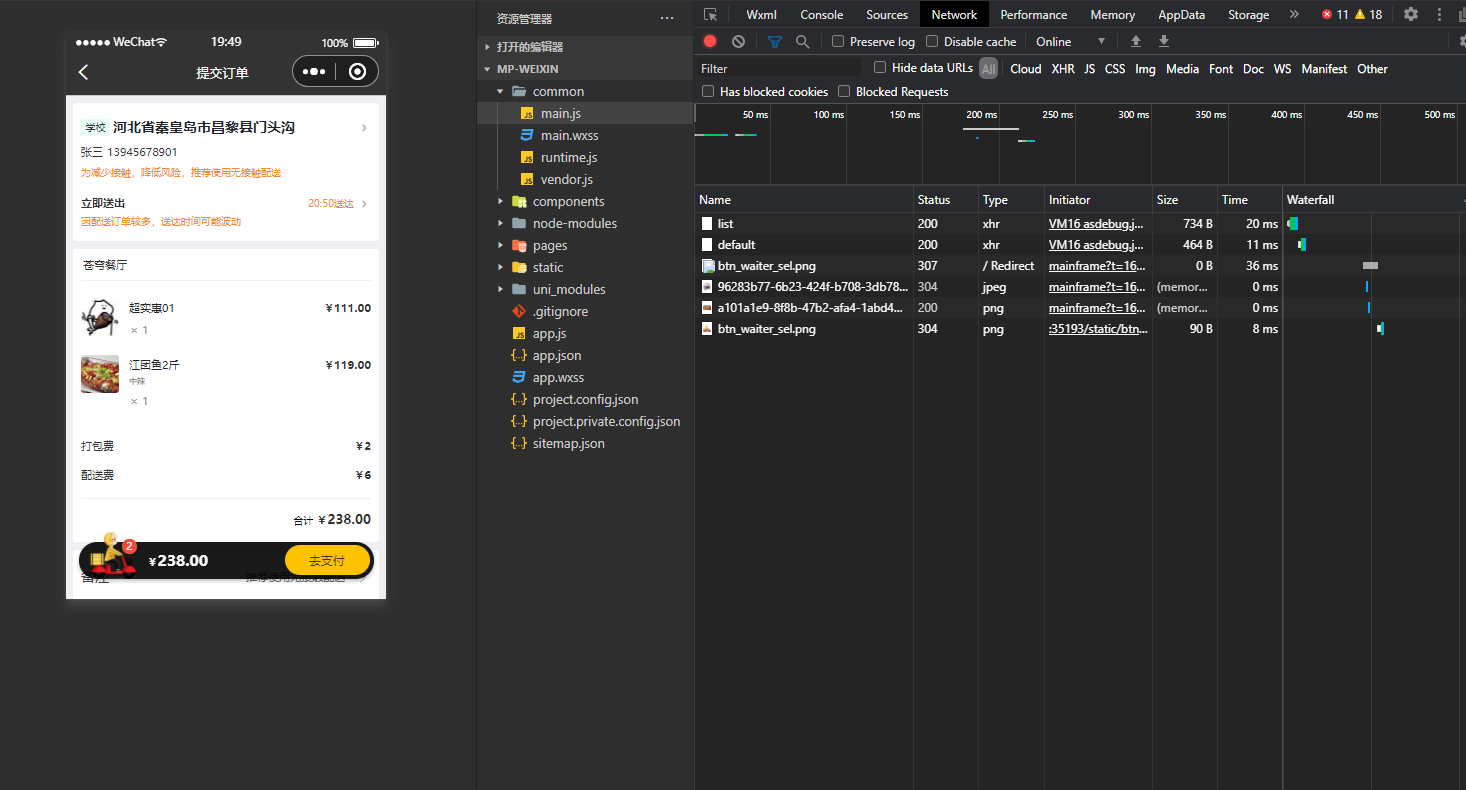Switch to the Console tab
The image size is (1466, 790).
[821, 15]
